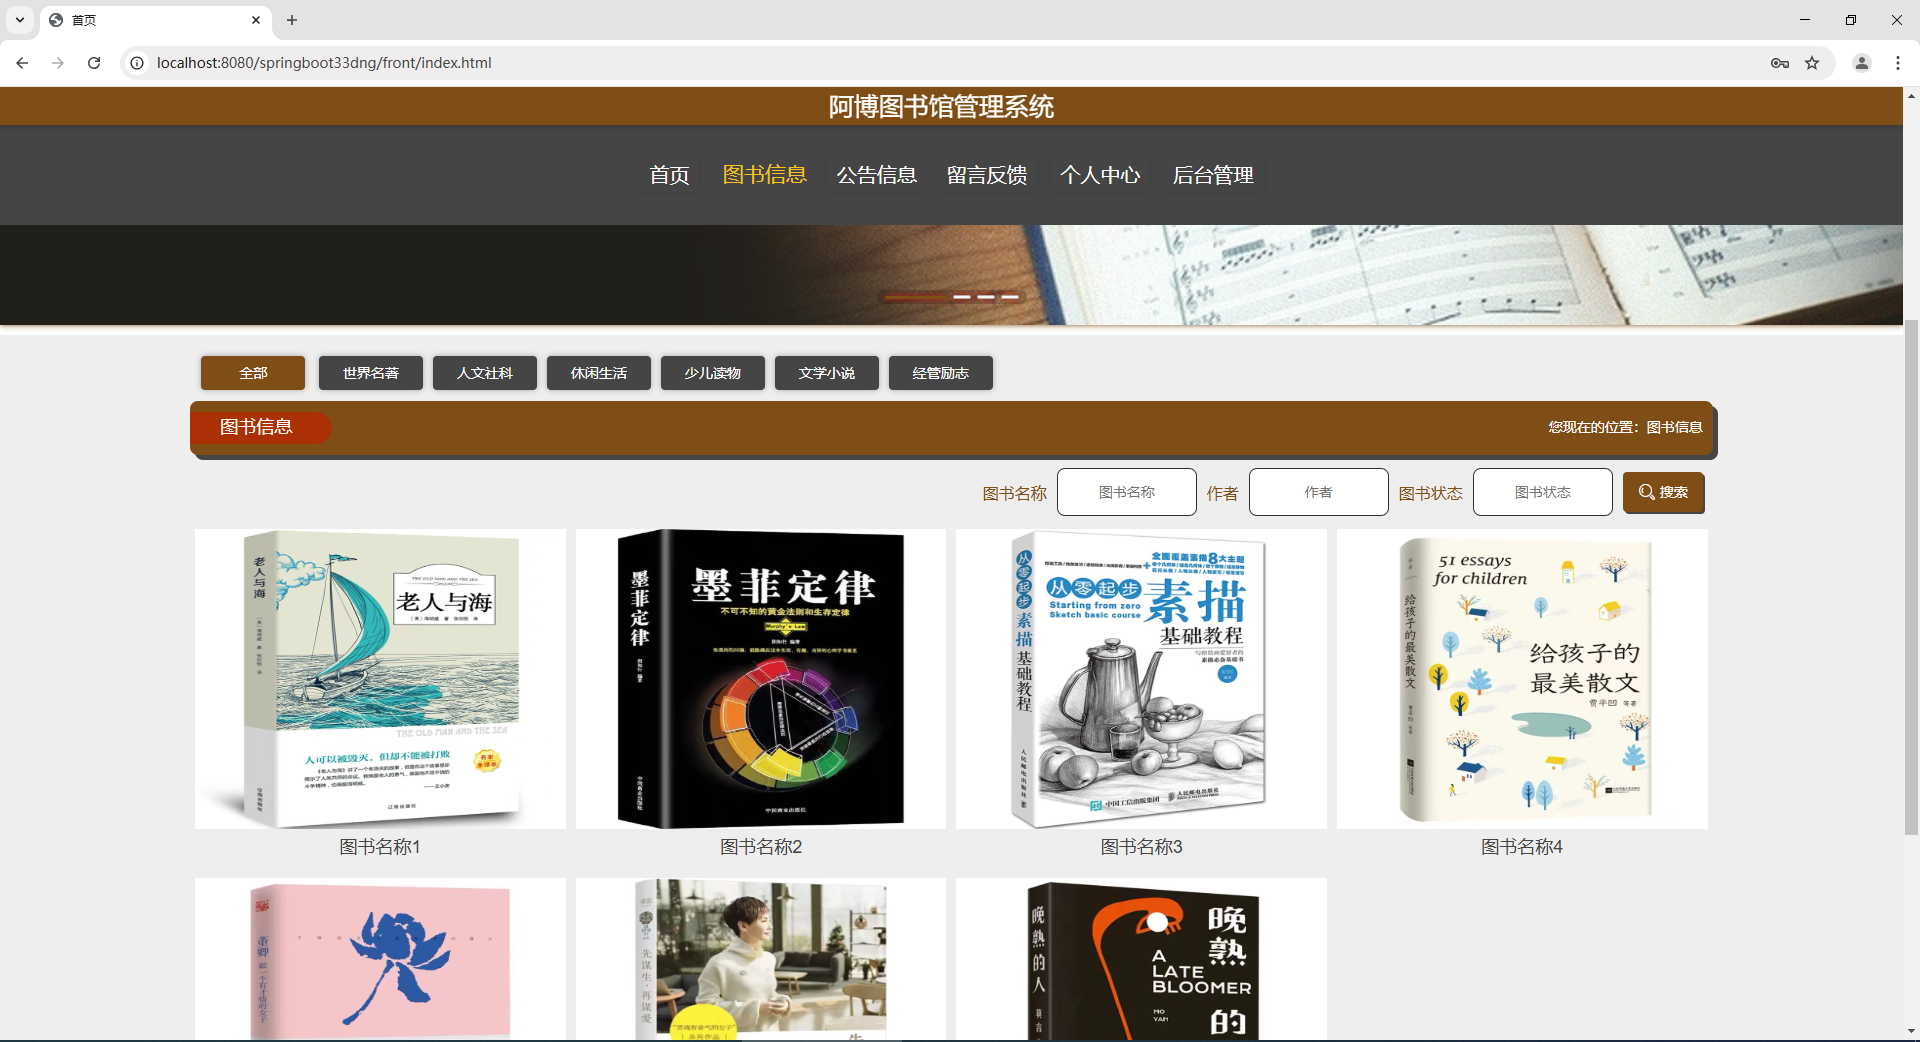Viewport: 1920px width, 1042px height.
Task: Click the address bar URL
Action: tap(324, 63)
